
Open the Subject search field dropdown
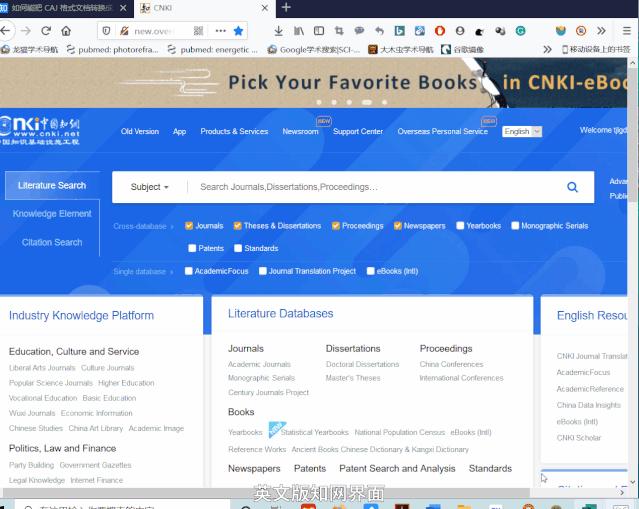(149, 187)
